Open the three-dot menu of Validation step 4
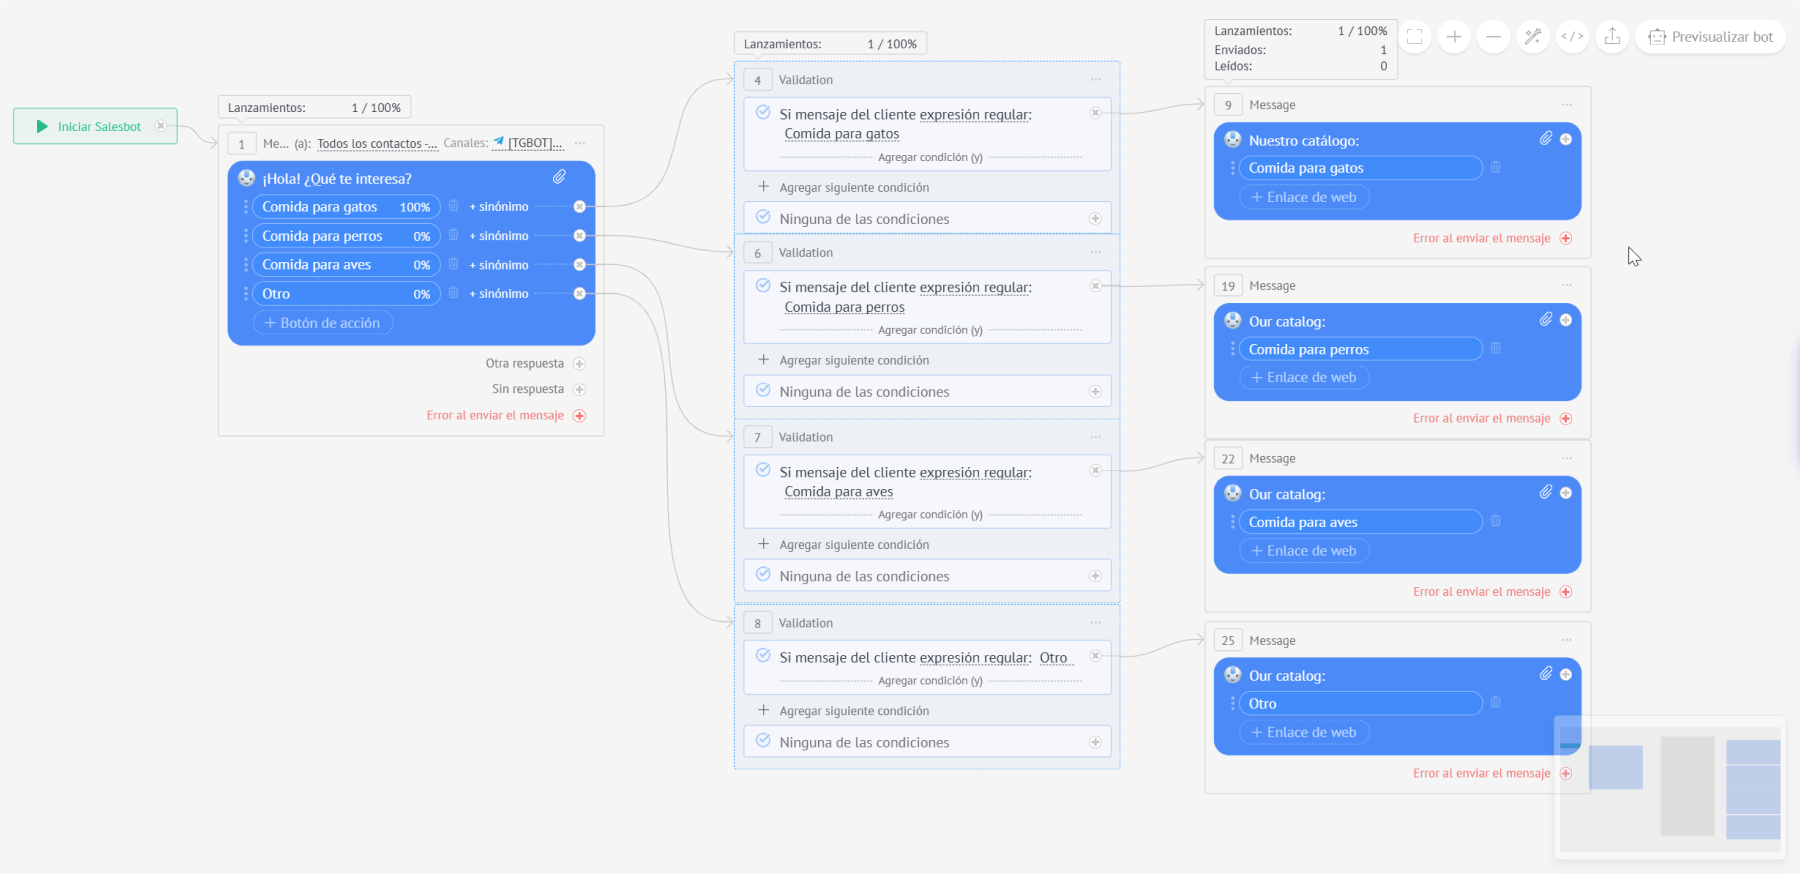 coord(1096,80)
